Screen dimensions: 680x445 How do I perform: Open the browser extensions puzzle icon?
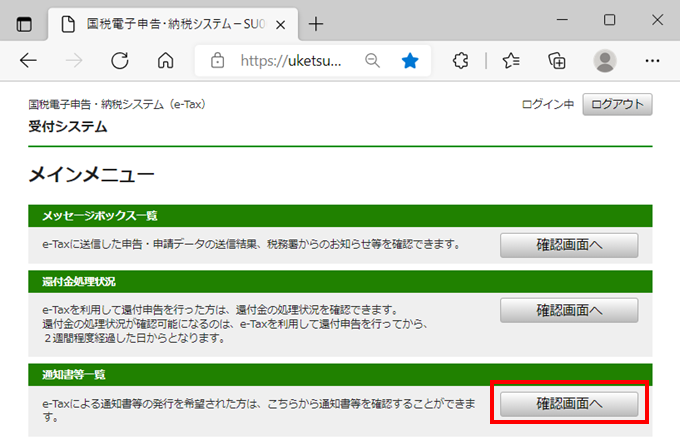click(461, 61)
